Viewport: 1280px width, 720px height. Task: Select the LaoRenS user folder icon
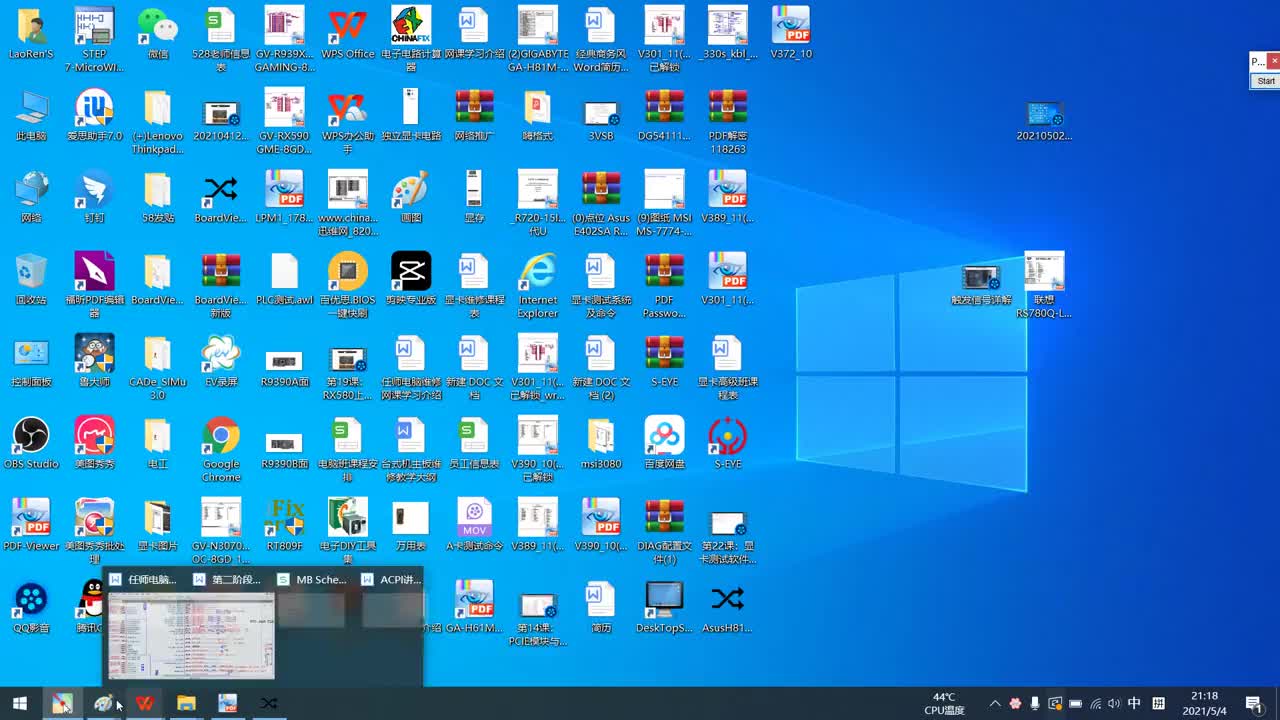(31, 34)
